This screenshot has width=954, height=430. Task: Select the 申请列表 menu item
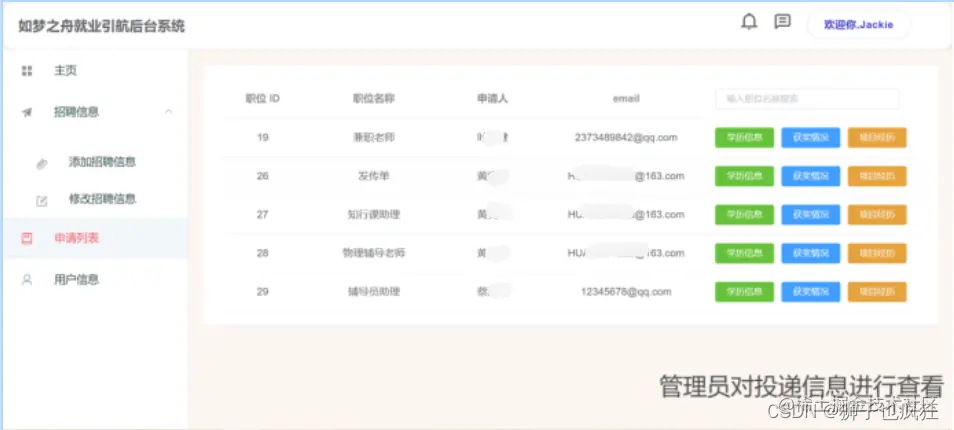point(96,238)
